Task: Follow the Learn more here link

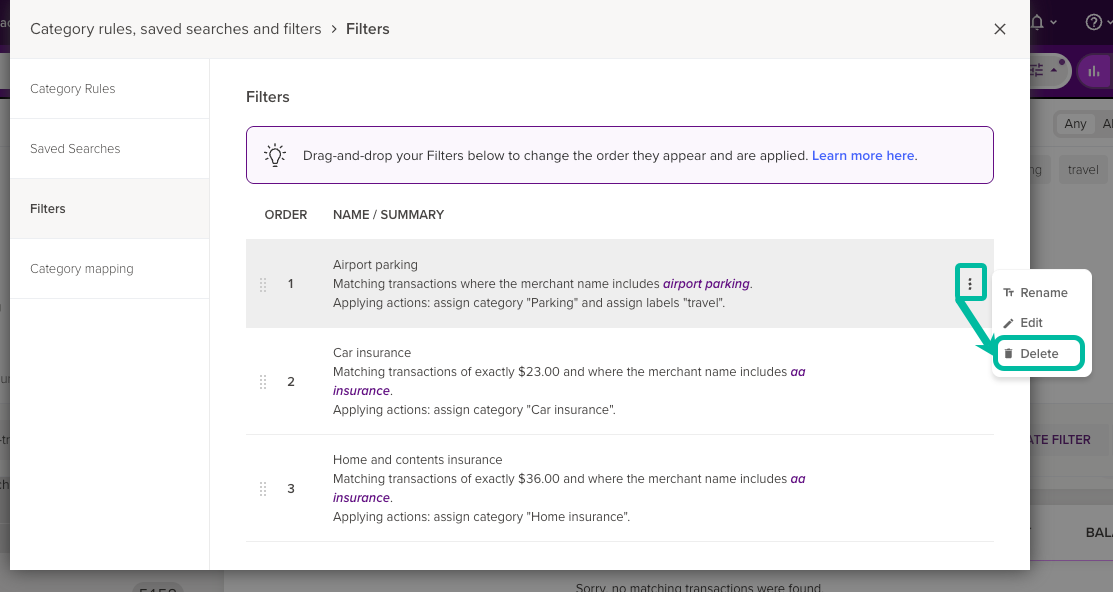Action: coord(863,156)
